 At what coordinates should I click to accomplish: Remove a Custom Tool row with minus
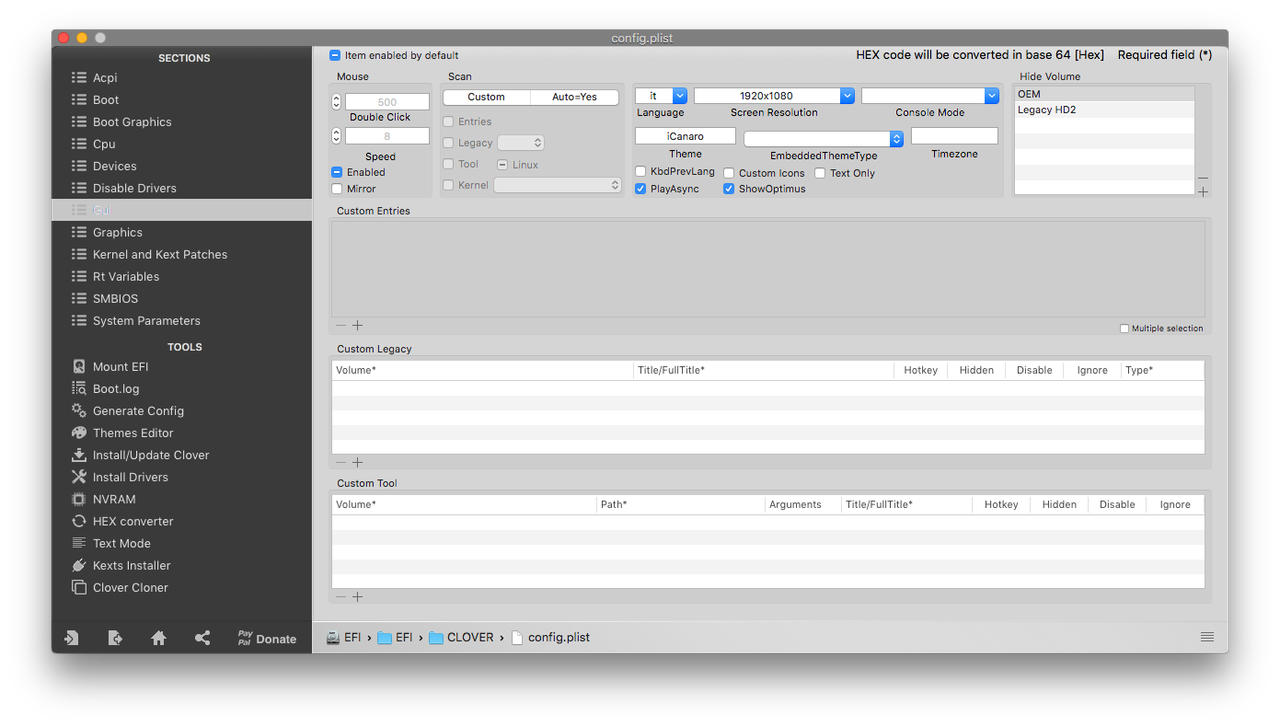pos(341,596)
